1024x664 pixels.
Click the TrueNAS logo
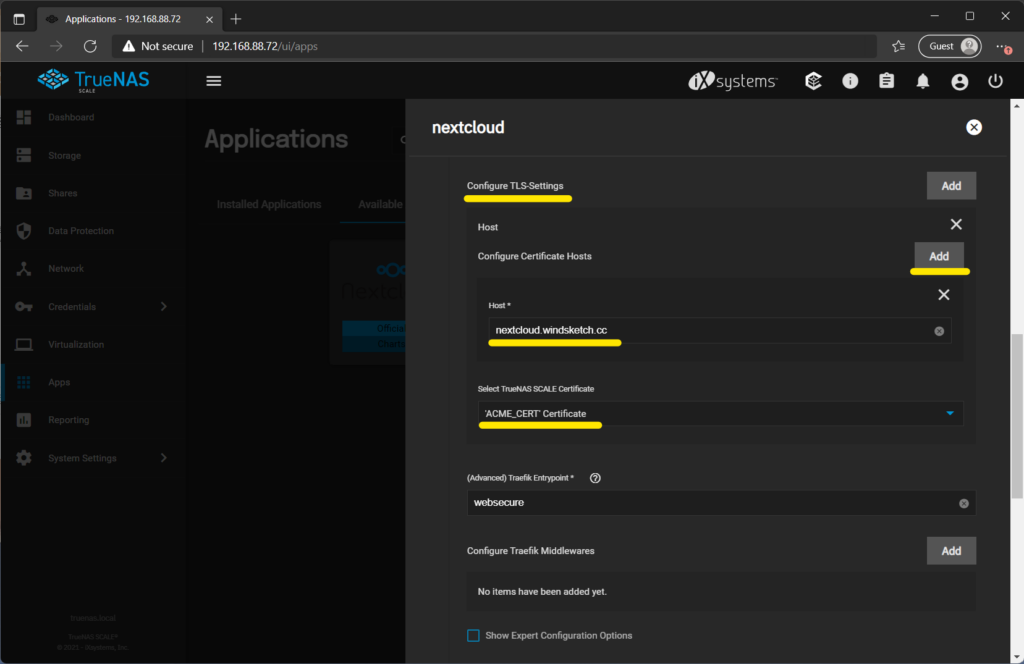pyautogui.click(x=93, y=80)
